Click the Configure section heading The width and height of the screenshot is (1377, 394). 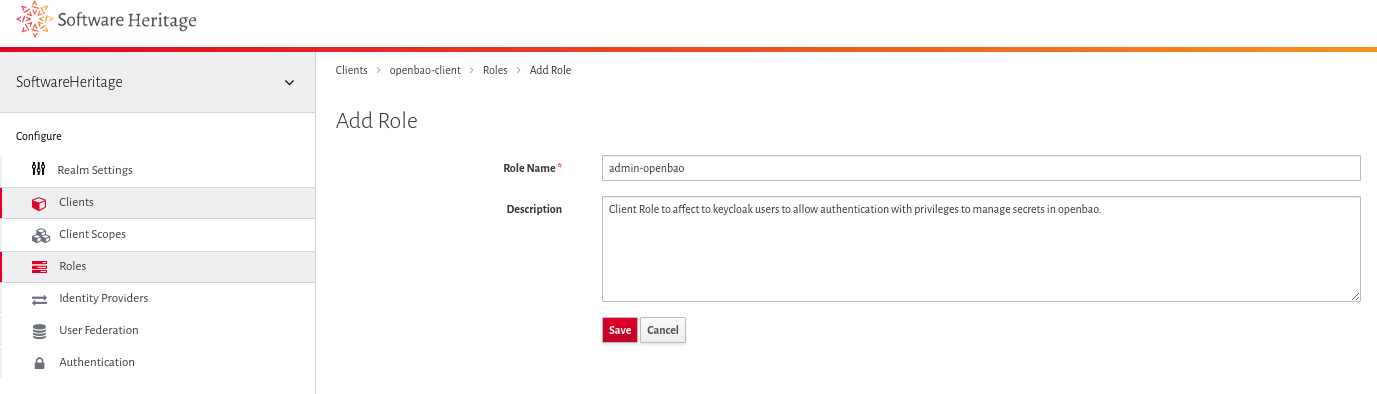coord(39,136)
